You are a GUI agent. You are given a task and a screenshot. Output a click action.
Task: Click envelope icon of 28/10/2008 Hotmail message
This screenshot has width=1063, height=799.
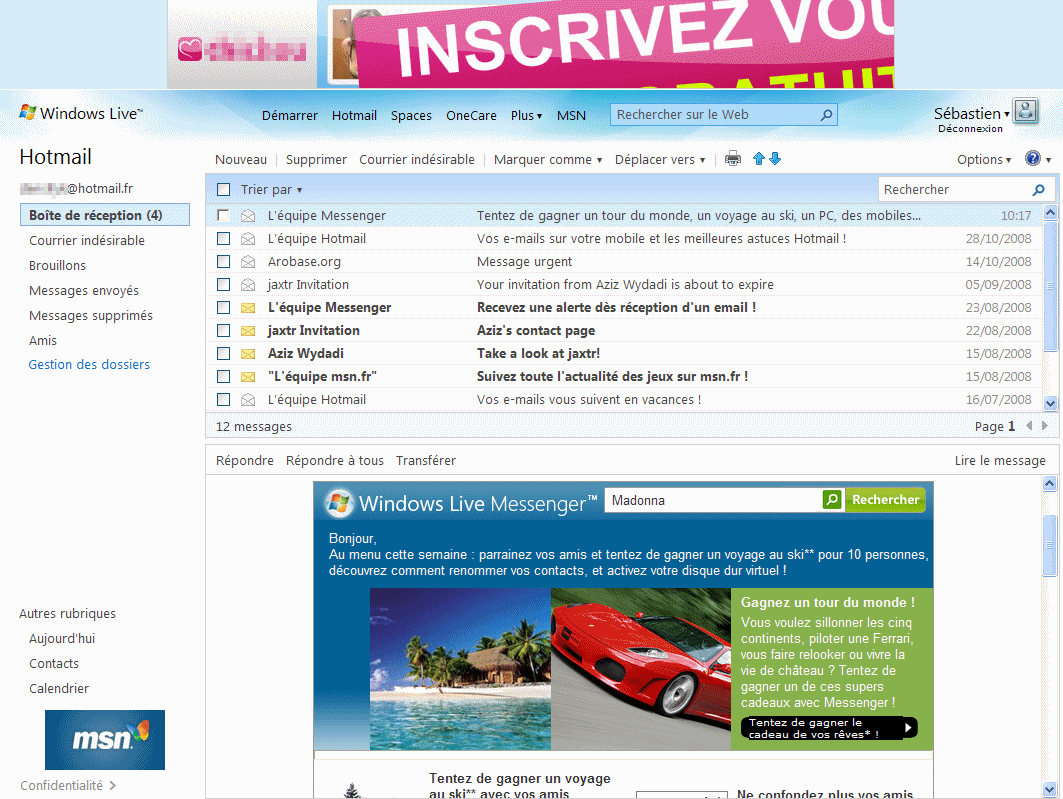[248, 239]
